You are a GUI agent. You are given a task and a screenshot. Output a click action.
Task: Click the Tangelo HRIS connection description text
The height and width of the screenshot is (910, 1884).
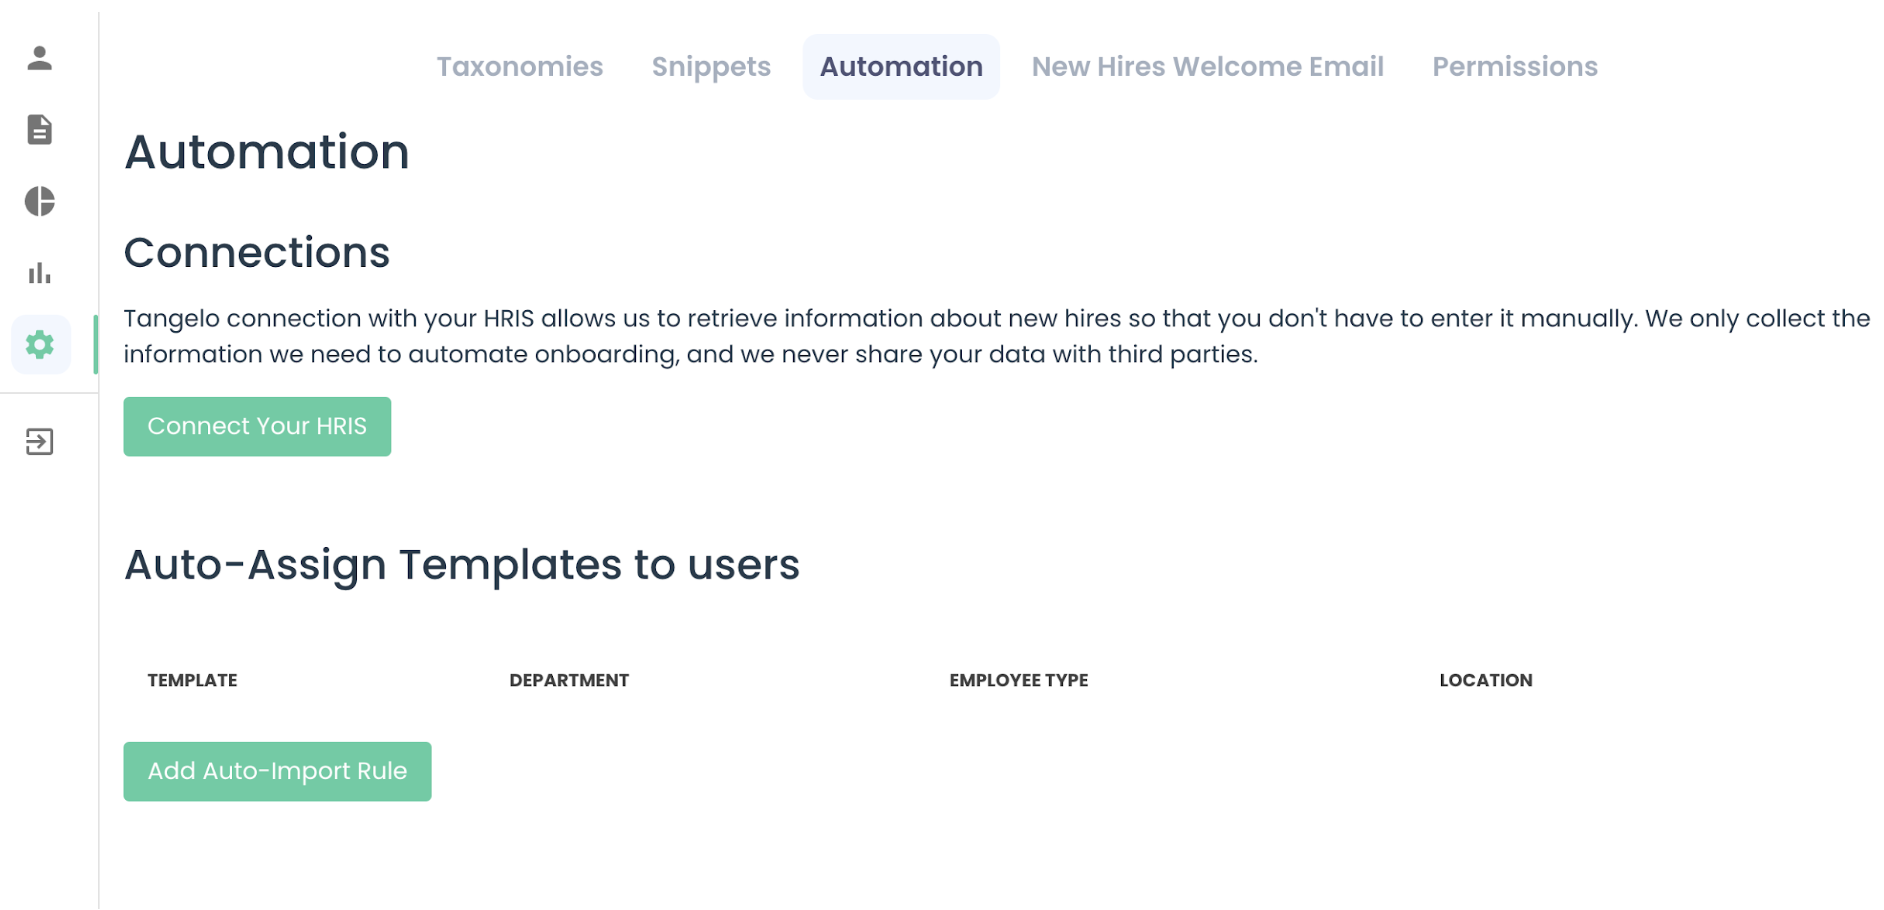pos(997,337)
